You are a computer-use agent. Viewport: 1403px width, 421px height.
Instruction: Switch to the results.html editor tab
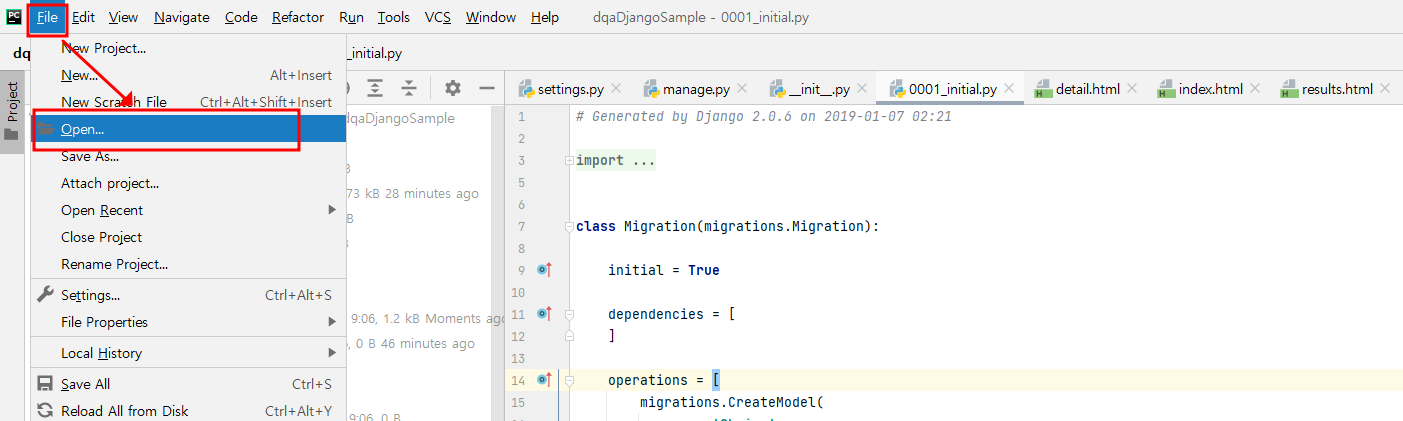(x=1336, y=89)
